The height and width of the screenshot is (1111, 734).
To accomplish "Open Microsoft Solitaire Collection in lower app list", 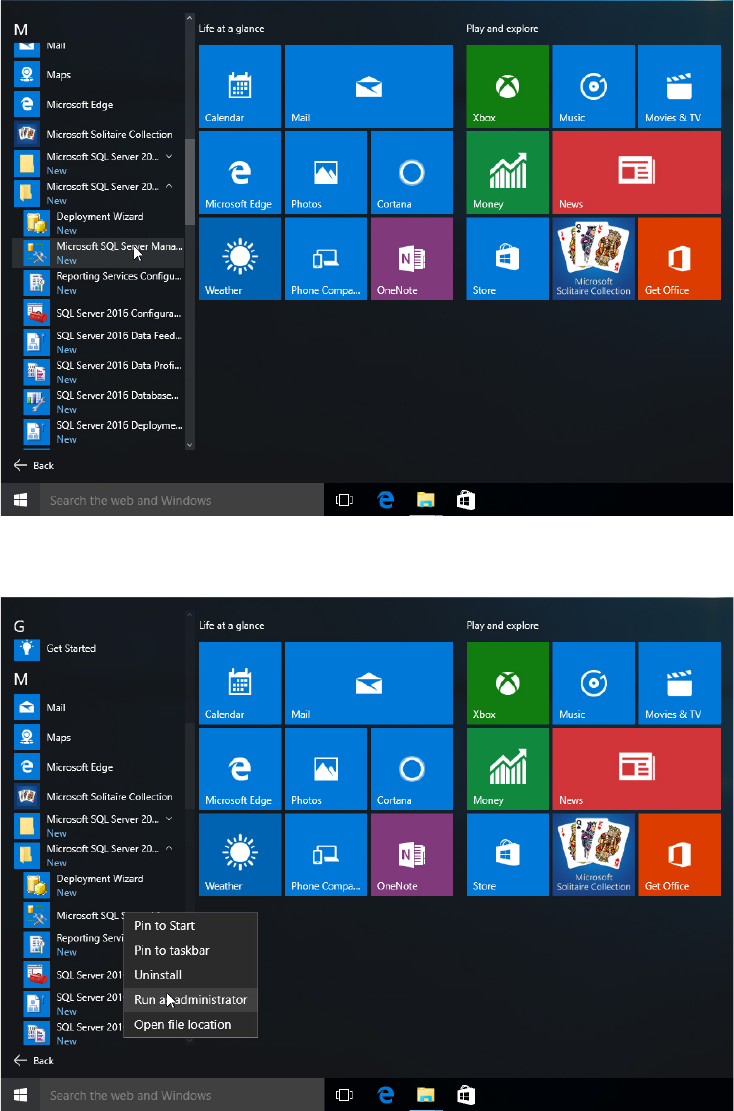I will click(98, 796).
